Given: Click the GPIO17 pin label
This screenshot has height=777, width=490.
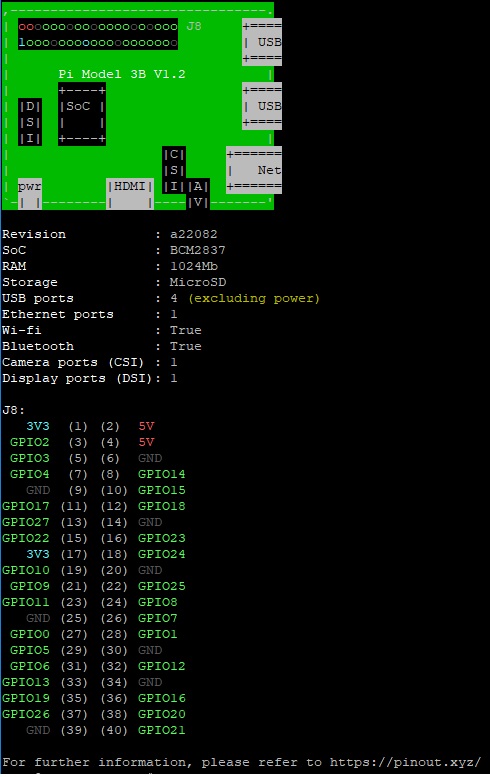Looking at the screenshot, I should [x=26, y=506].
